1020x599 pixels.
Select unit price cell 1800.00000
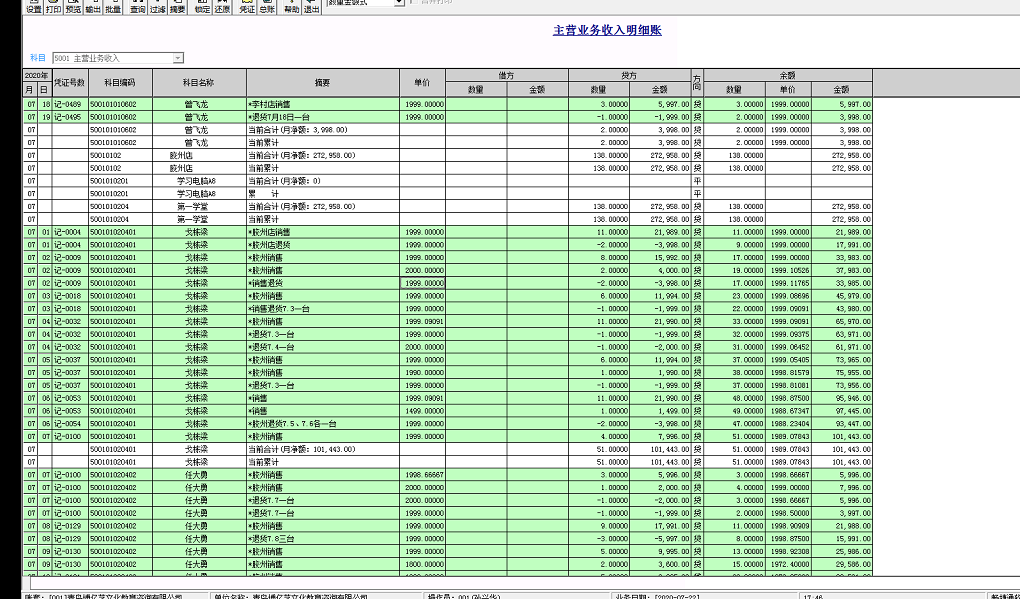422,565
